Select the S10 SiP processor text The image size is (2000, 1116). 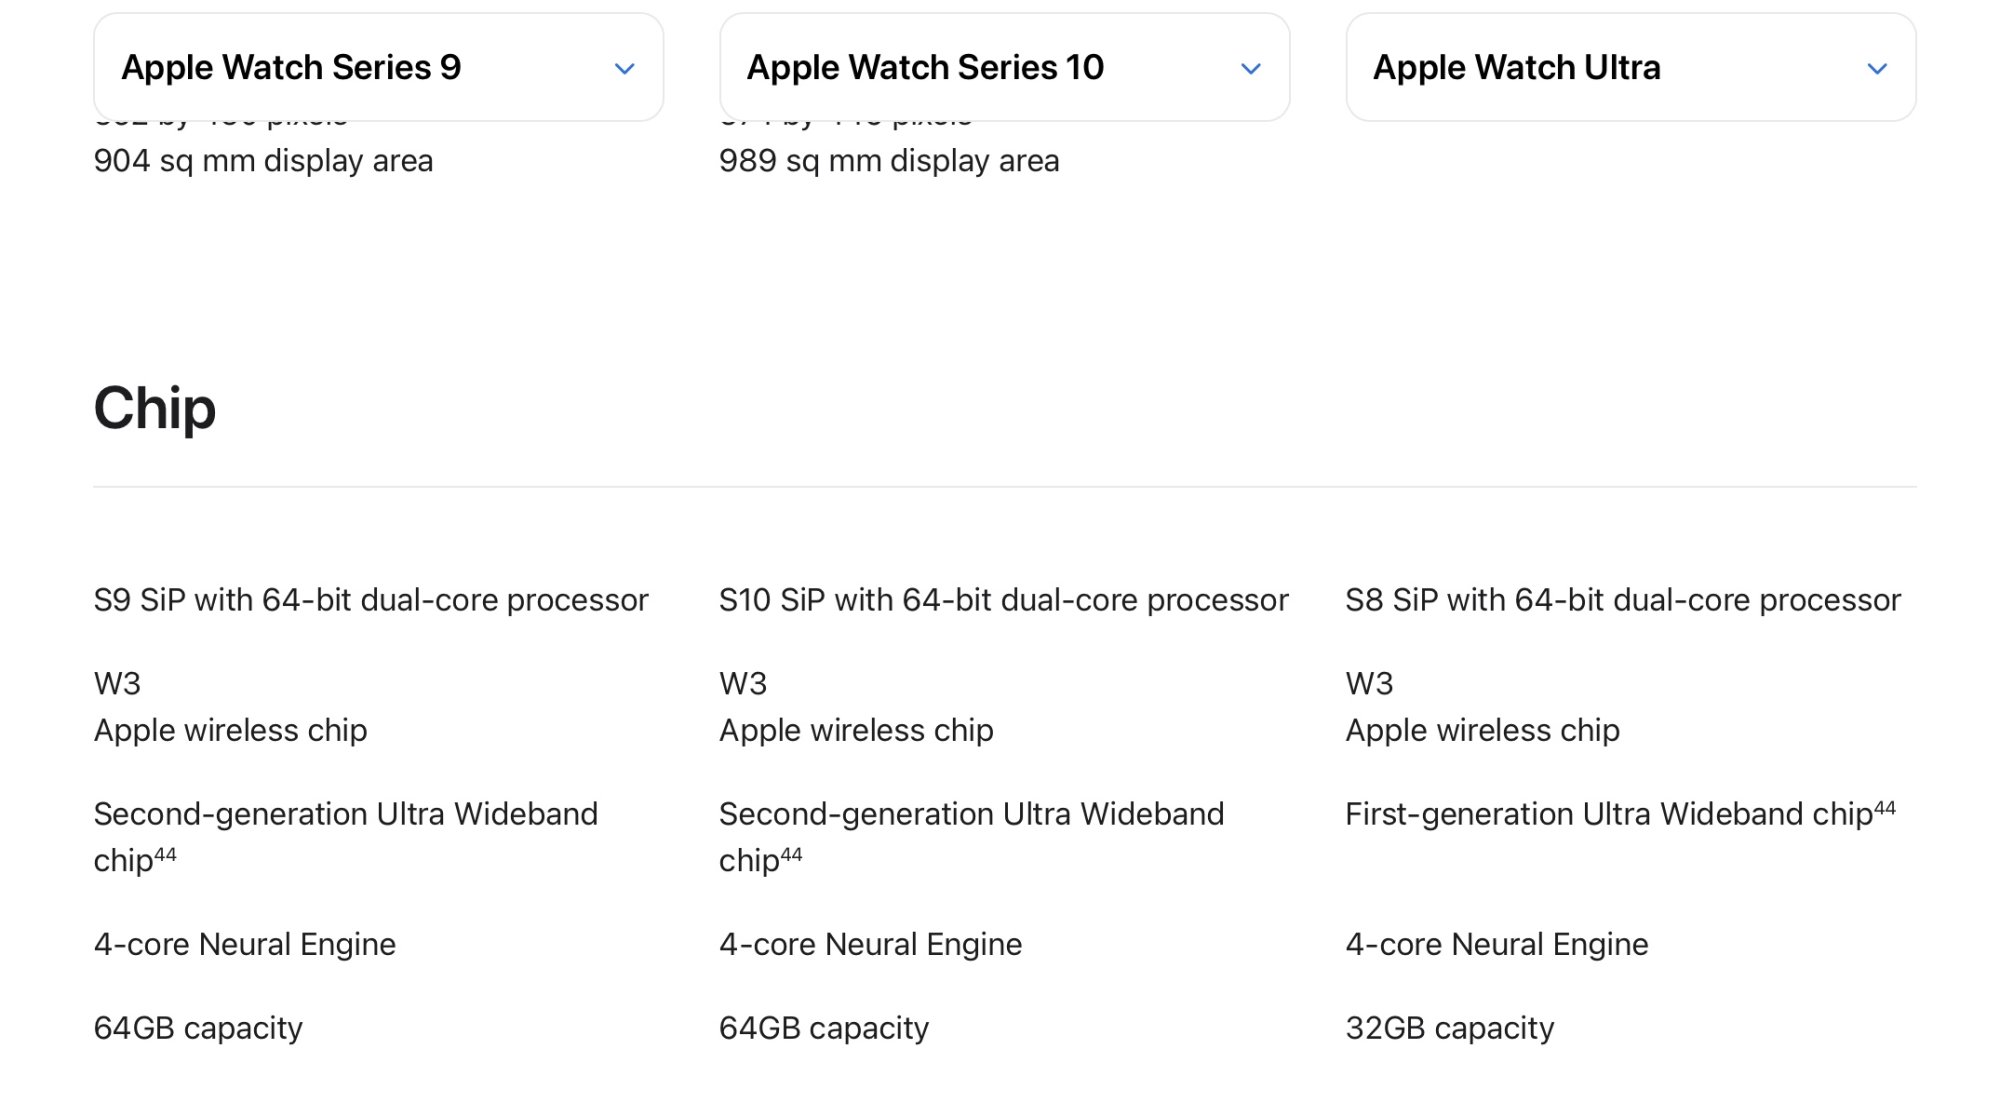coord(1003,600)
